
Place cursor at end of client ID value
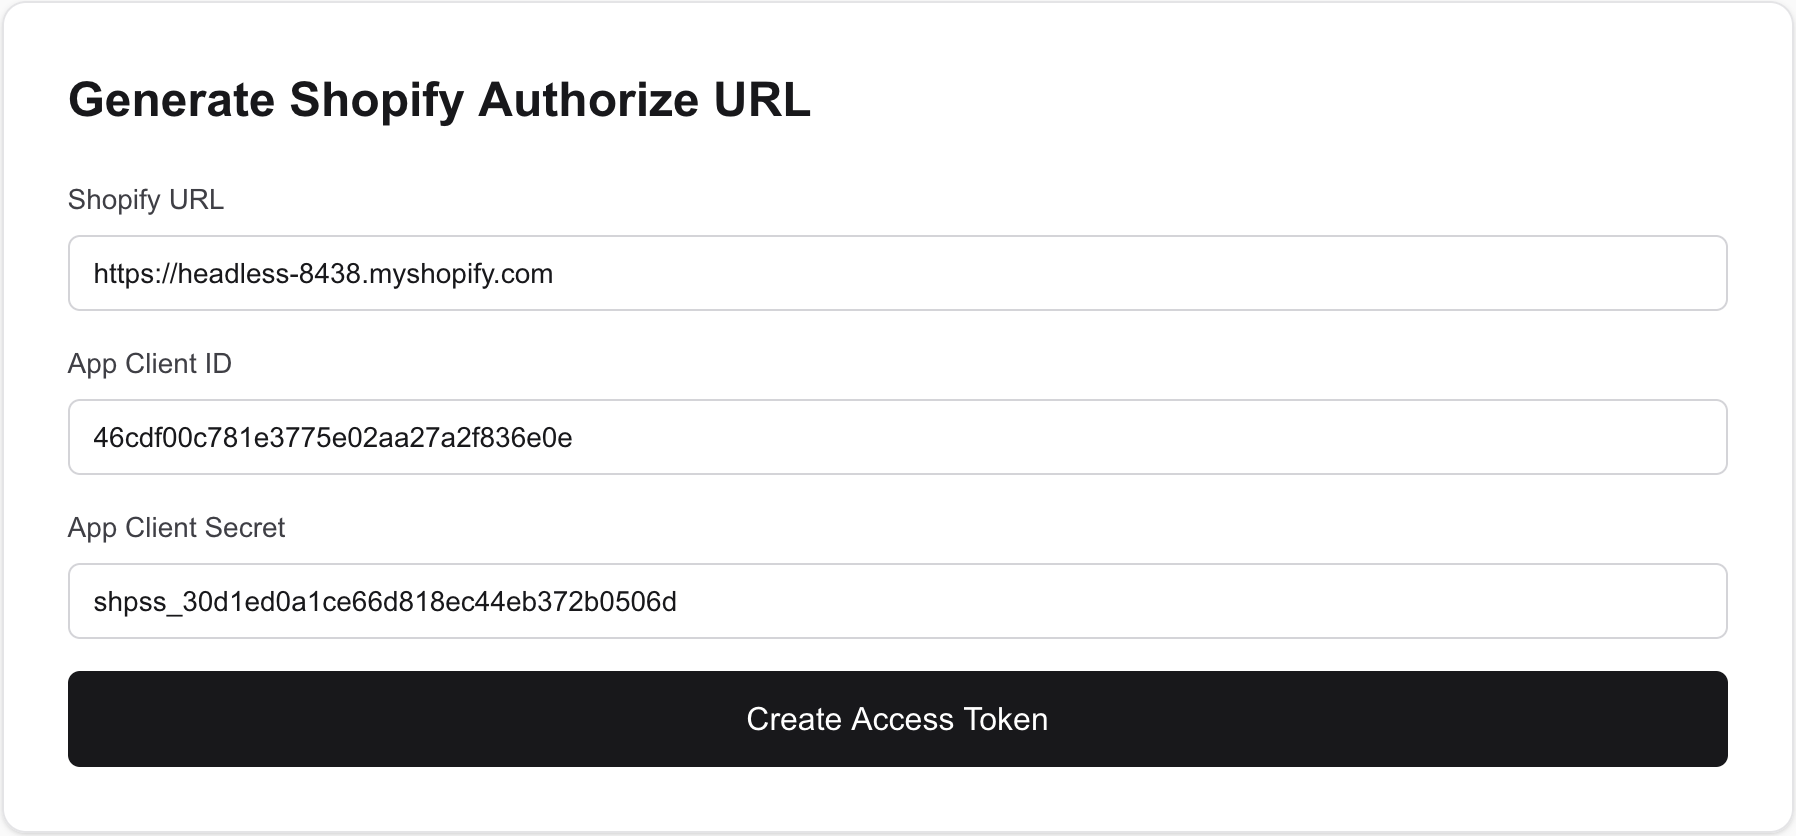tap(575, 436)
